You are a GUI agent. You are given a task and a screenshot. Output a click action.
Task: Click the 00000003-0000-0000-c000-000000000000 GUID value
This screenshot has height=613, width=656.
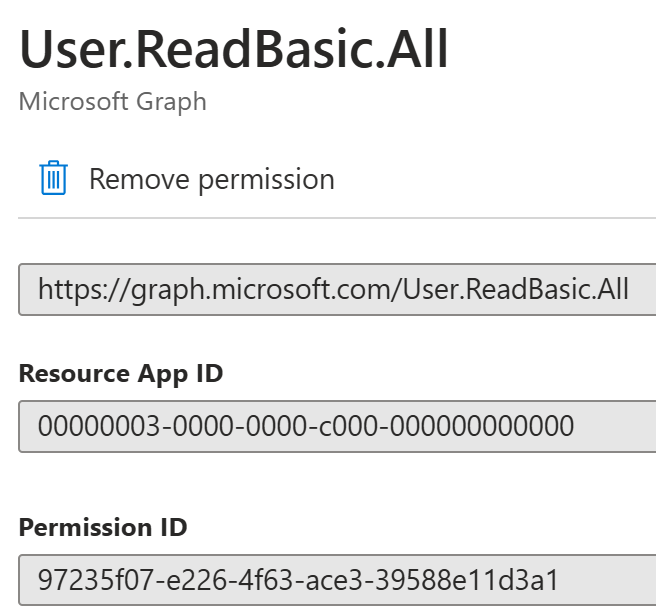point(306,426)
